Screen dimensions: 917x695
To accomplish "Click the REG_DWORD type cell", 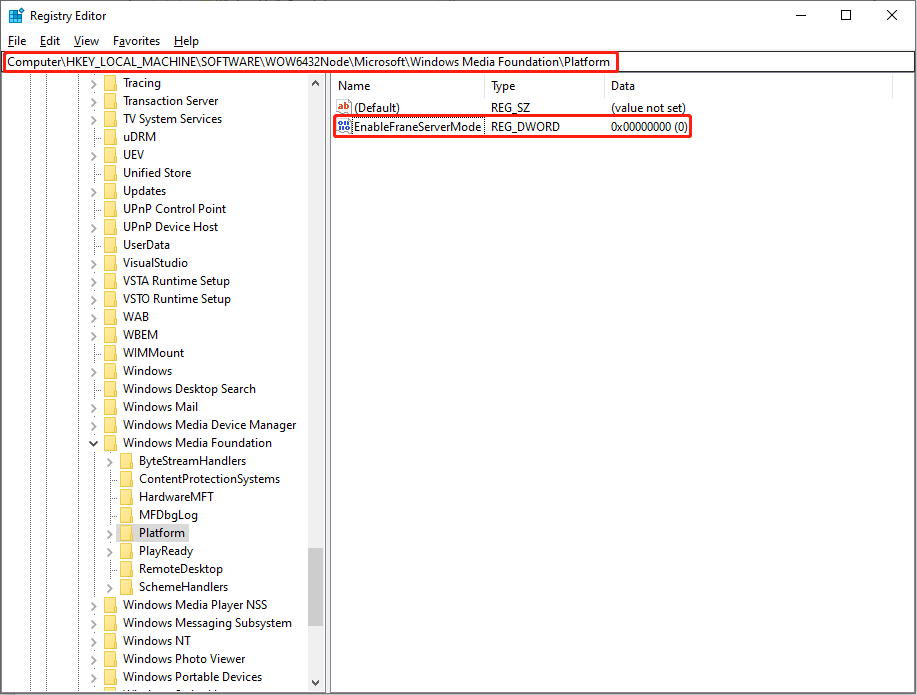I will pos(525,127).
